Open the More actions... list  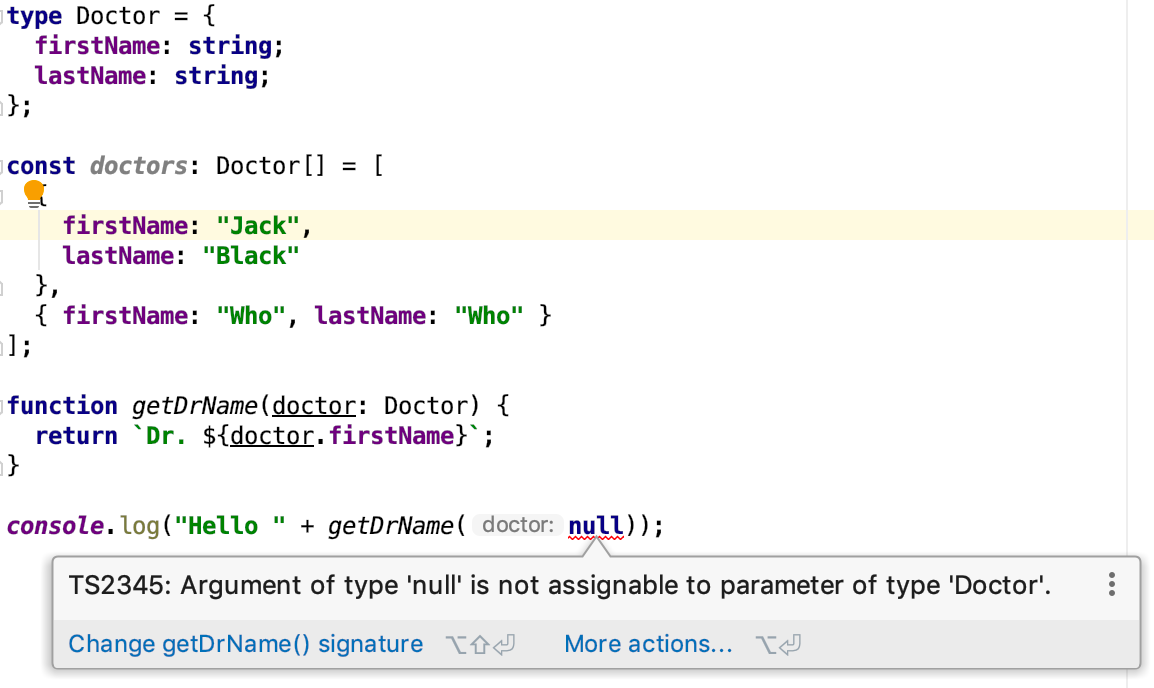coord(648,644)
